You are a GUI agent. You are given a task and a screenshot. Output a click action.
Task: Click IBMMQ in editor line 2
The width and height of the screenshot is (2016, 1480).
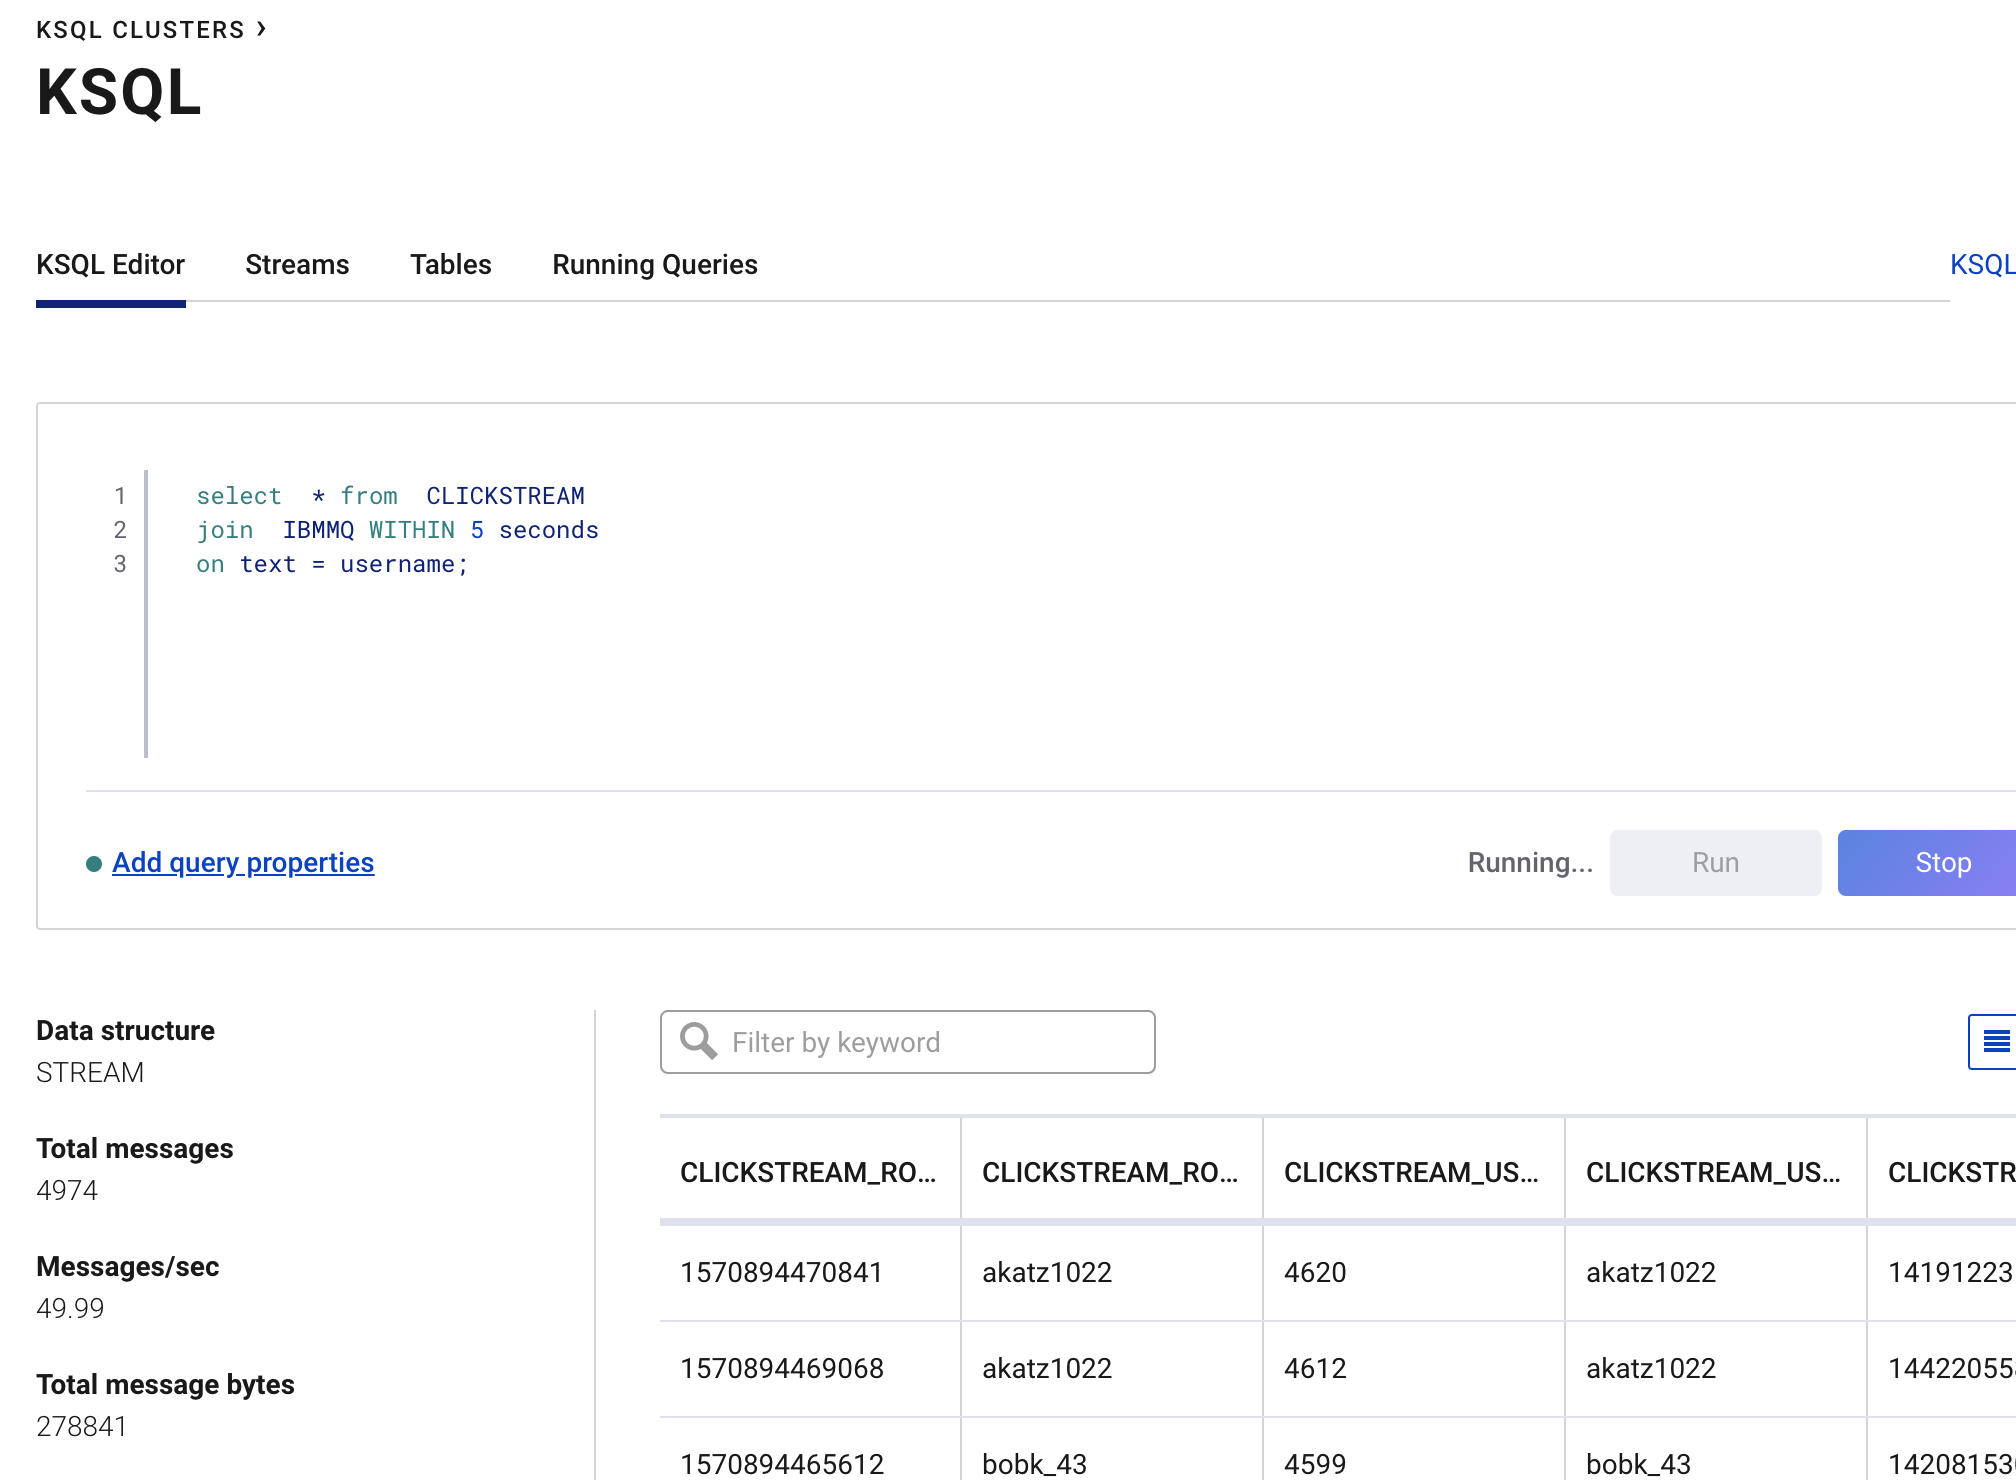(x=318, y=530)
